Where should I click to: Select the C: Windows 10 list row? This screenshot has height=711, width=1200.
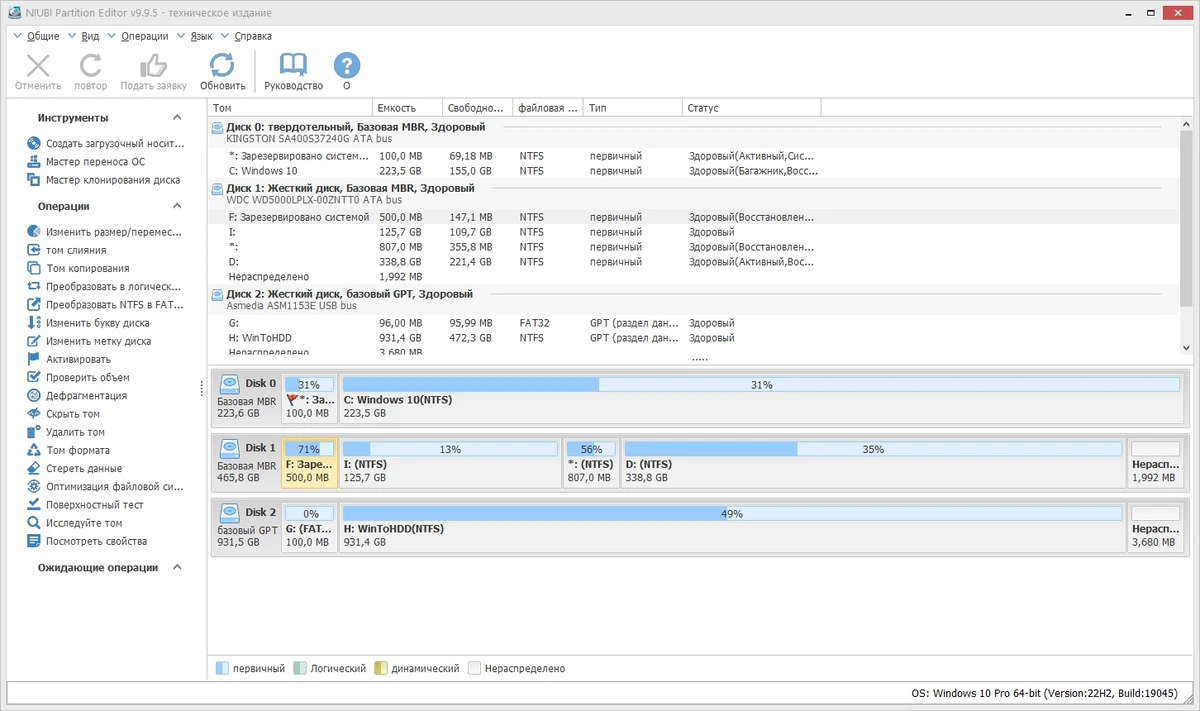pyautogui.click(x=694, y=171)
